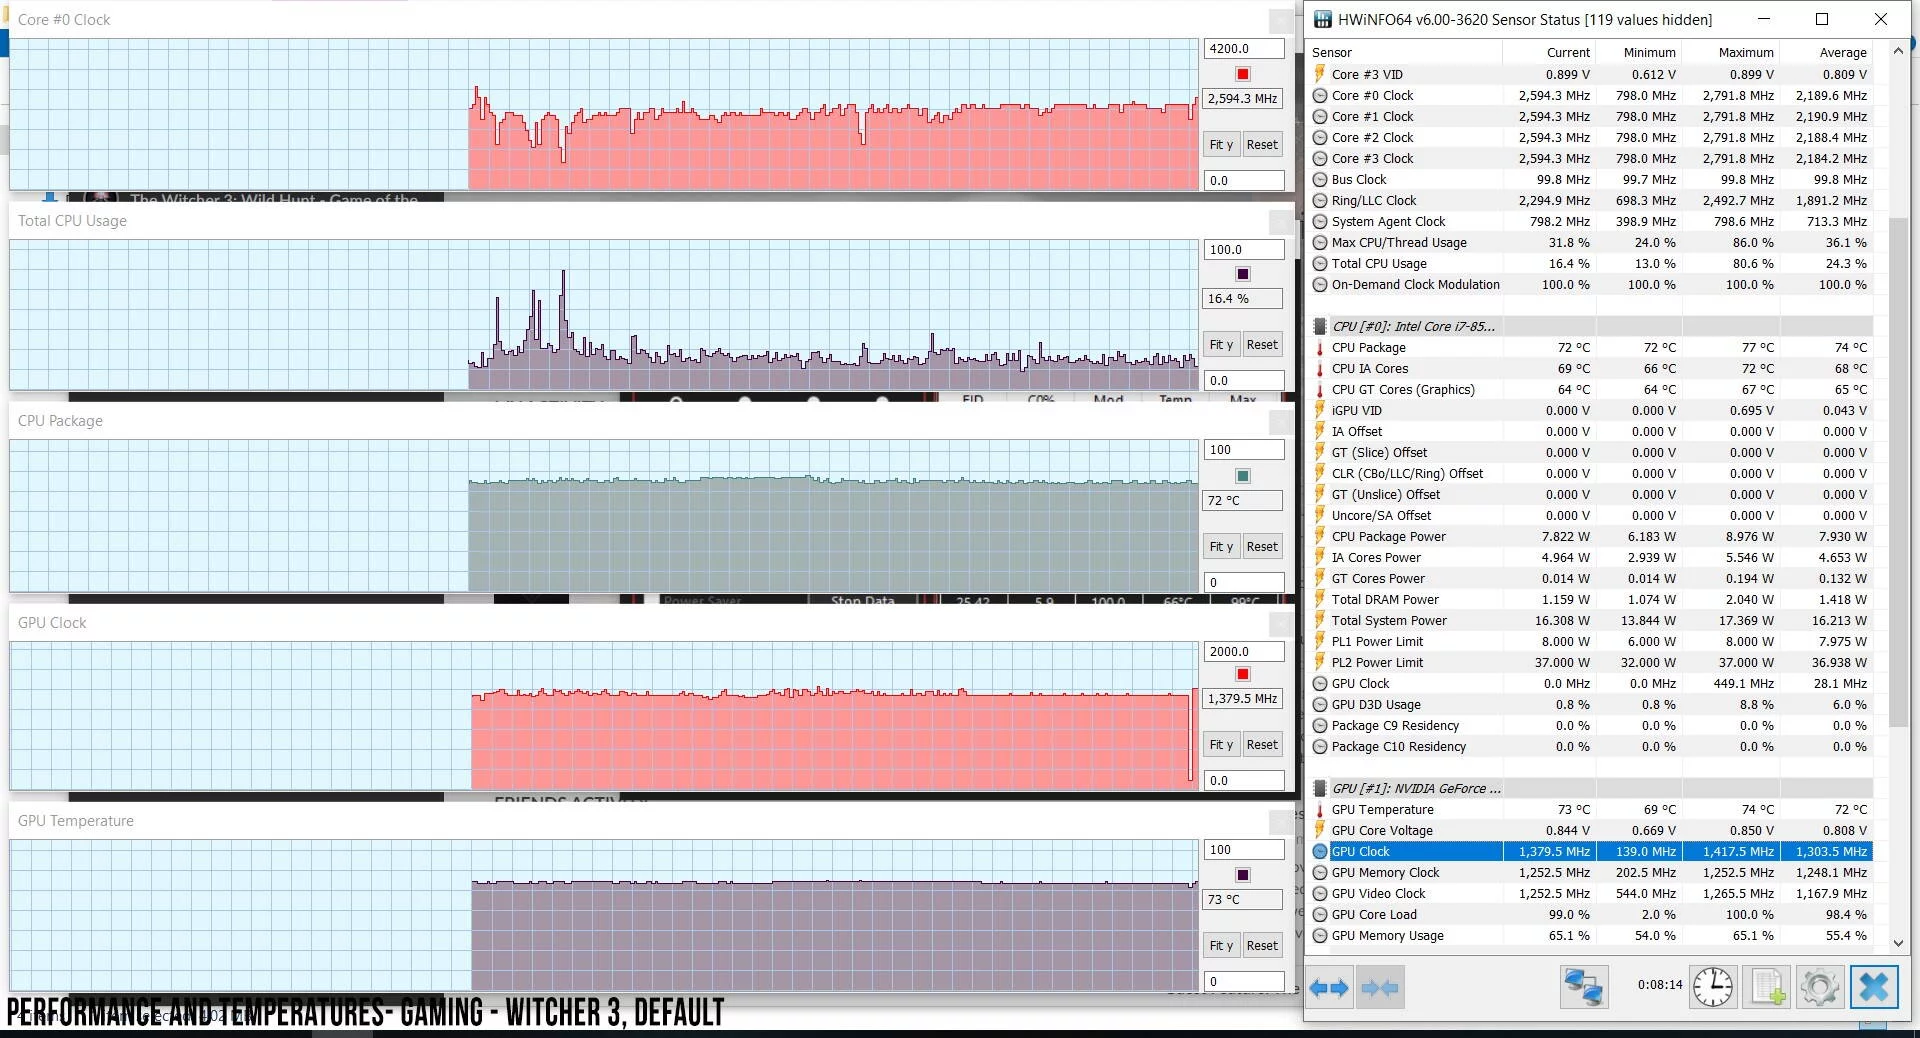Select the Max CPU/Thread Usage row
The width and height of the screenshot is (1920, 1038).
pyautogui.click(x=1590, y=242)
